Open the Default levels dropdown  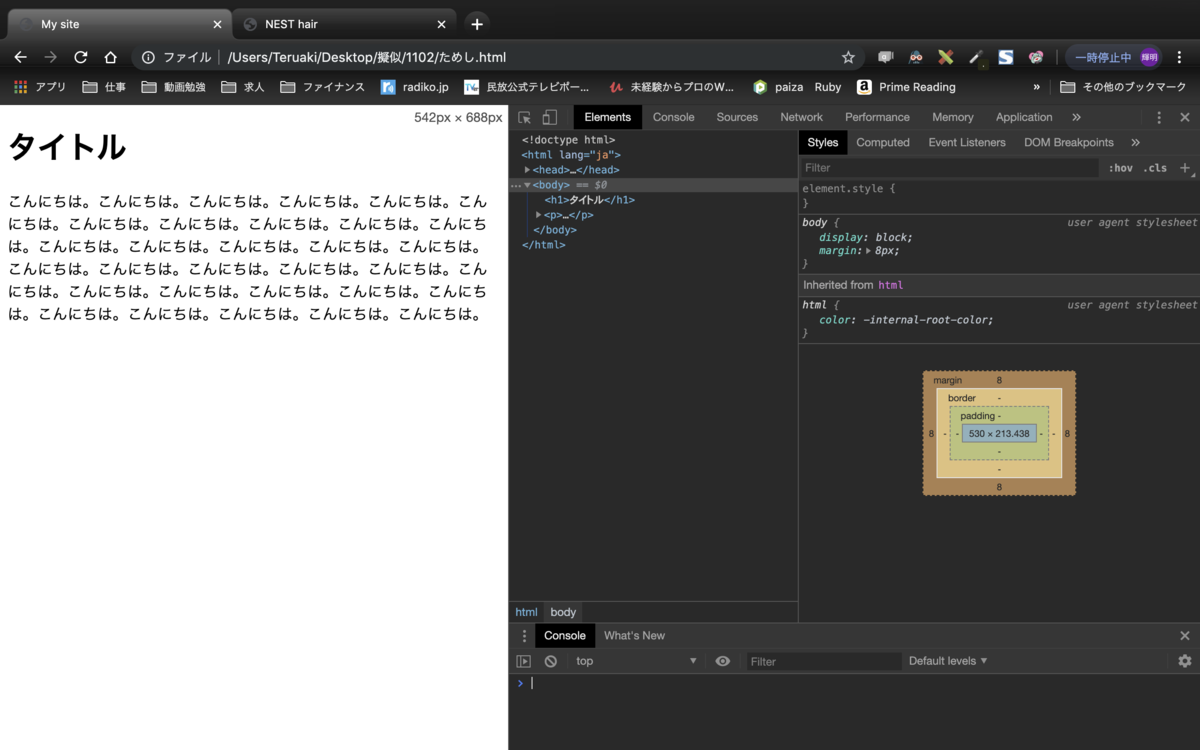pyautogui.click(x=948, y=661)
